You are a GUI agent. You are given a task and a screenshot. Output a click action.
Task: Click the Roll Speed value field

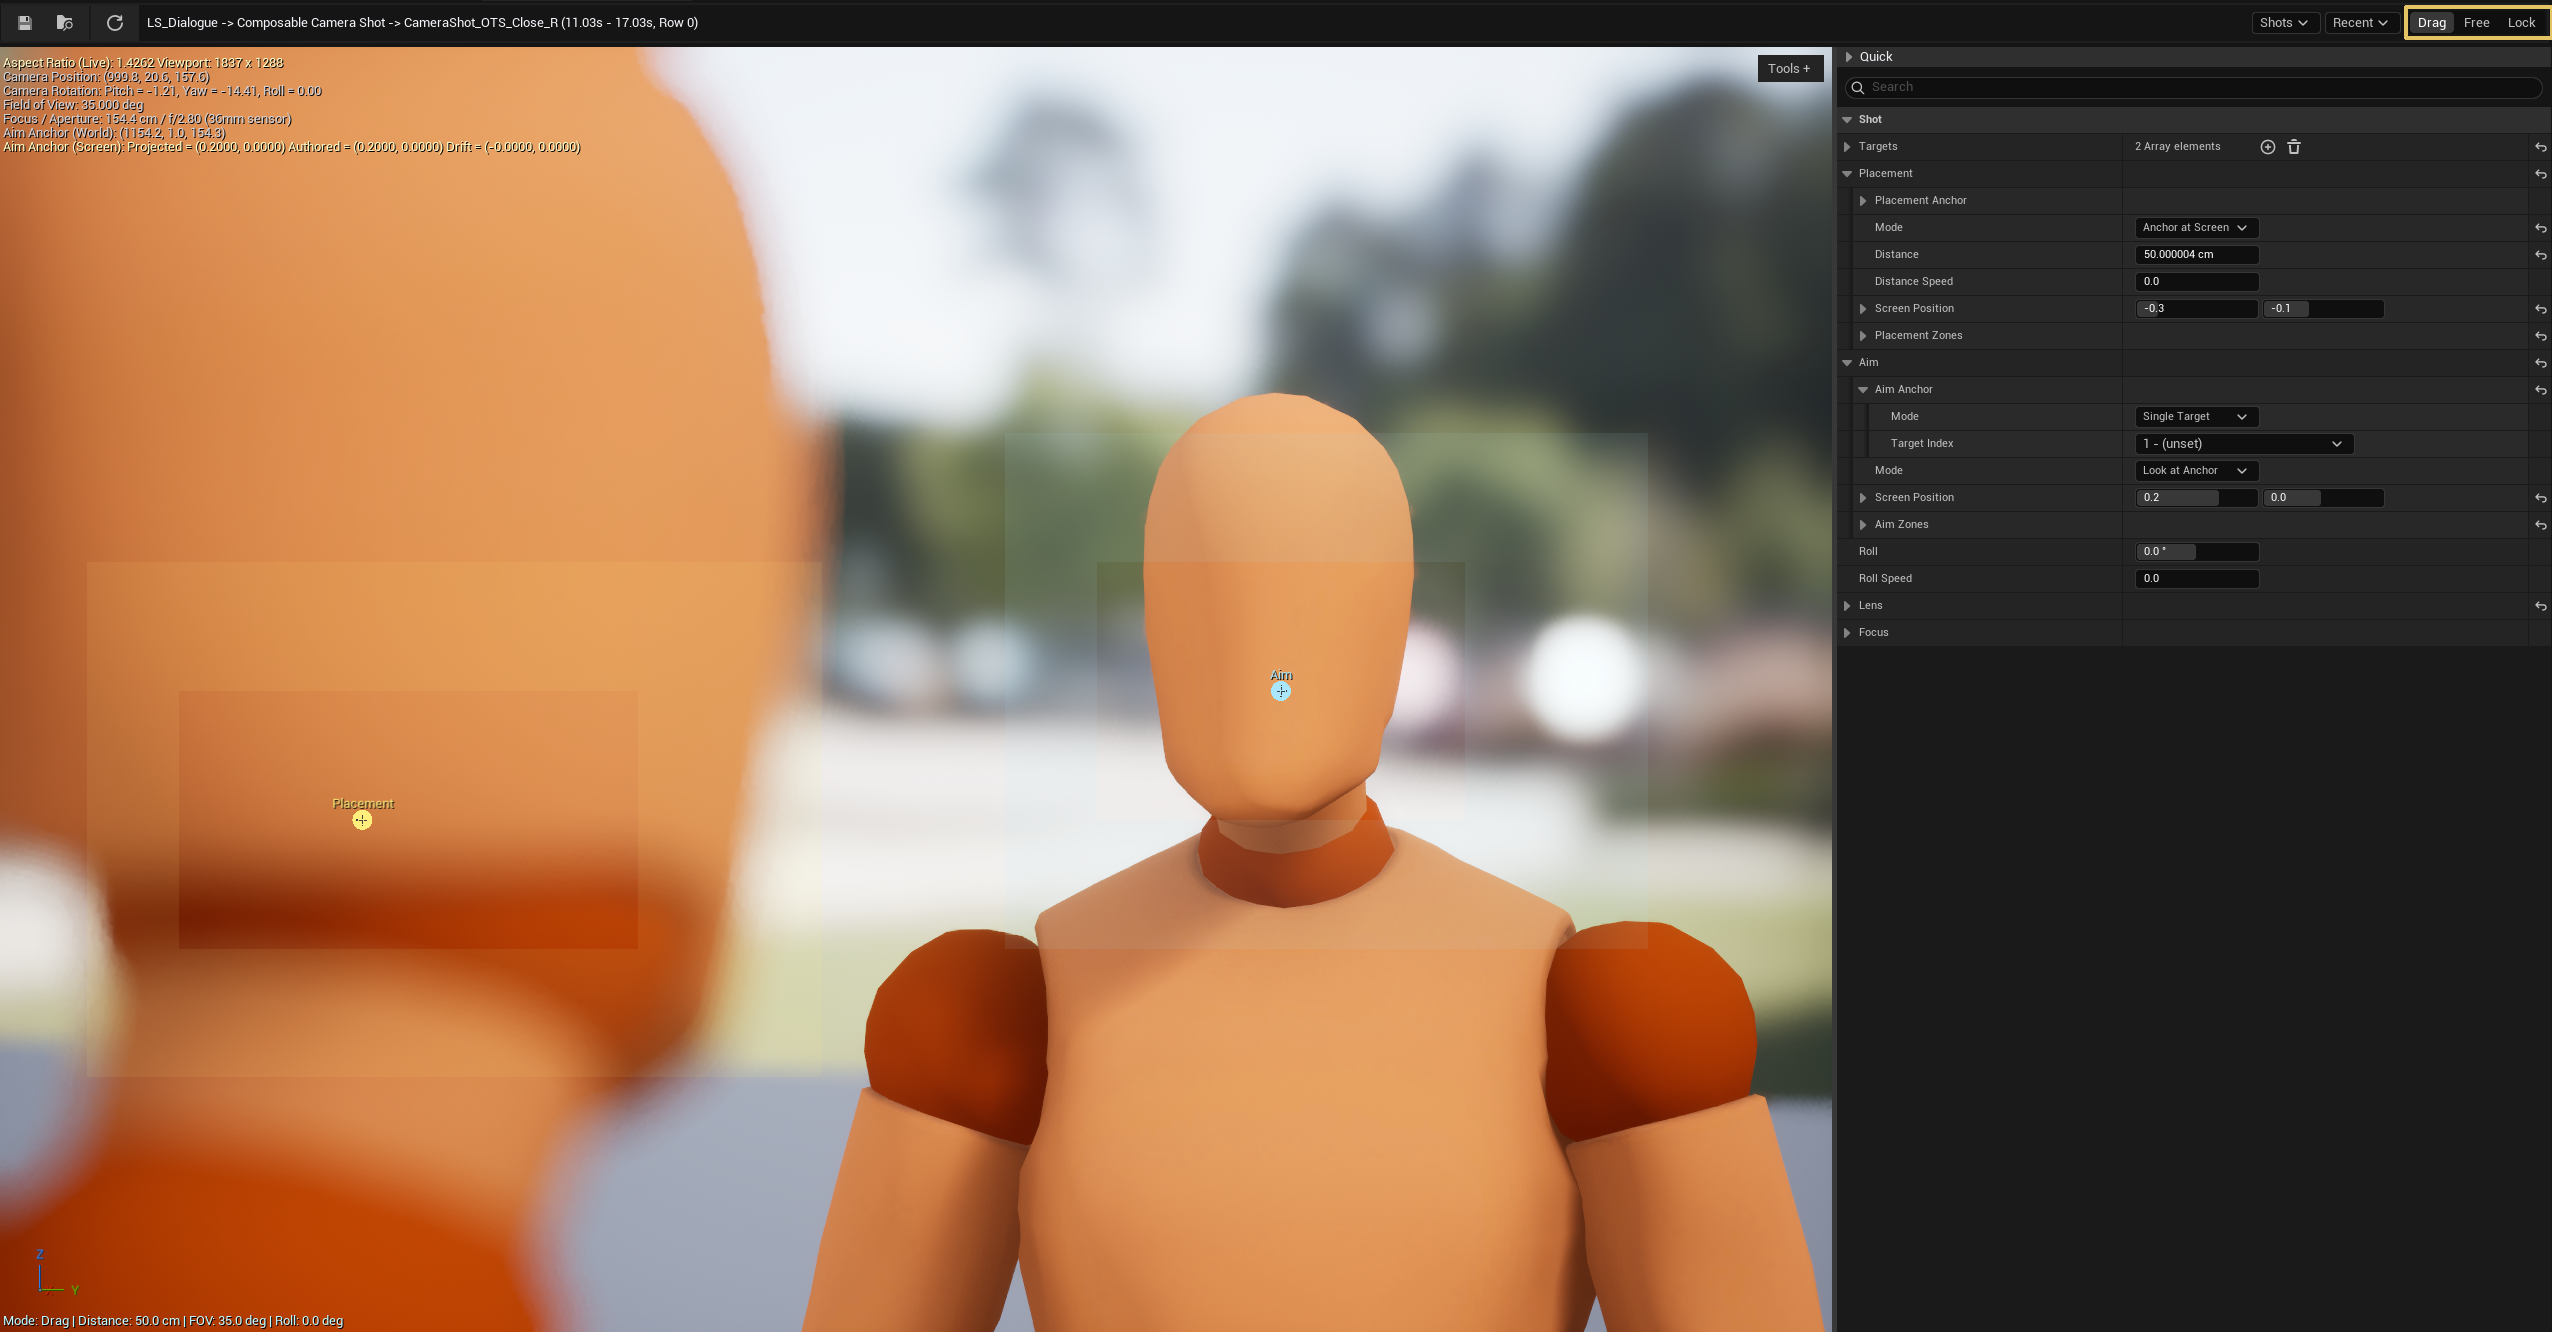pyautogui.click(x=2196, y=579)
